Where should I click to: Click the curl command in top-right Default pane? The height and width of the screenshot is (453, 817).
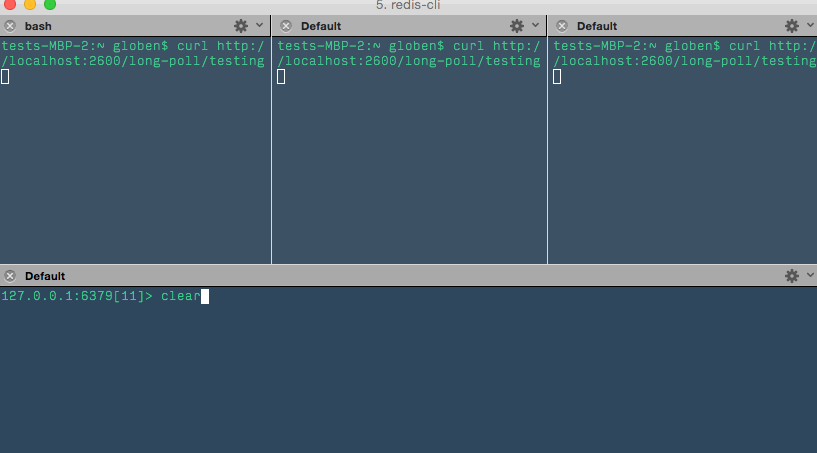point(685,54)
